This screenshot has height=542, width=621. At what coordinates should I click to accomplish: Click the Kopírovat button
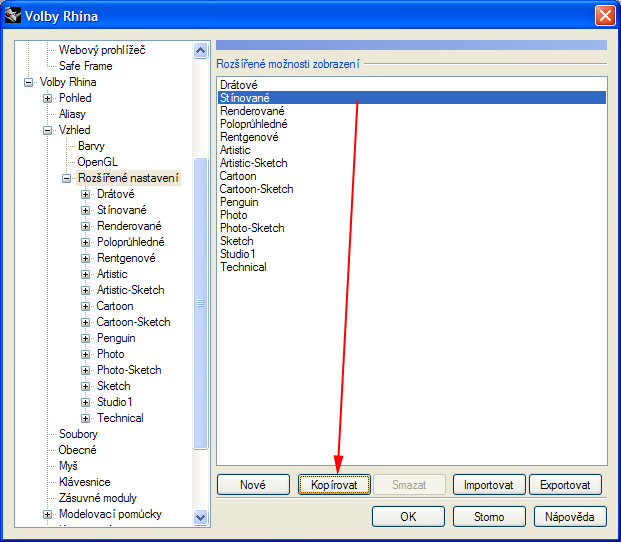point(334,485)
